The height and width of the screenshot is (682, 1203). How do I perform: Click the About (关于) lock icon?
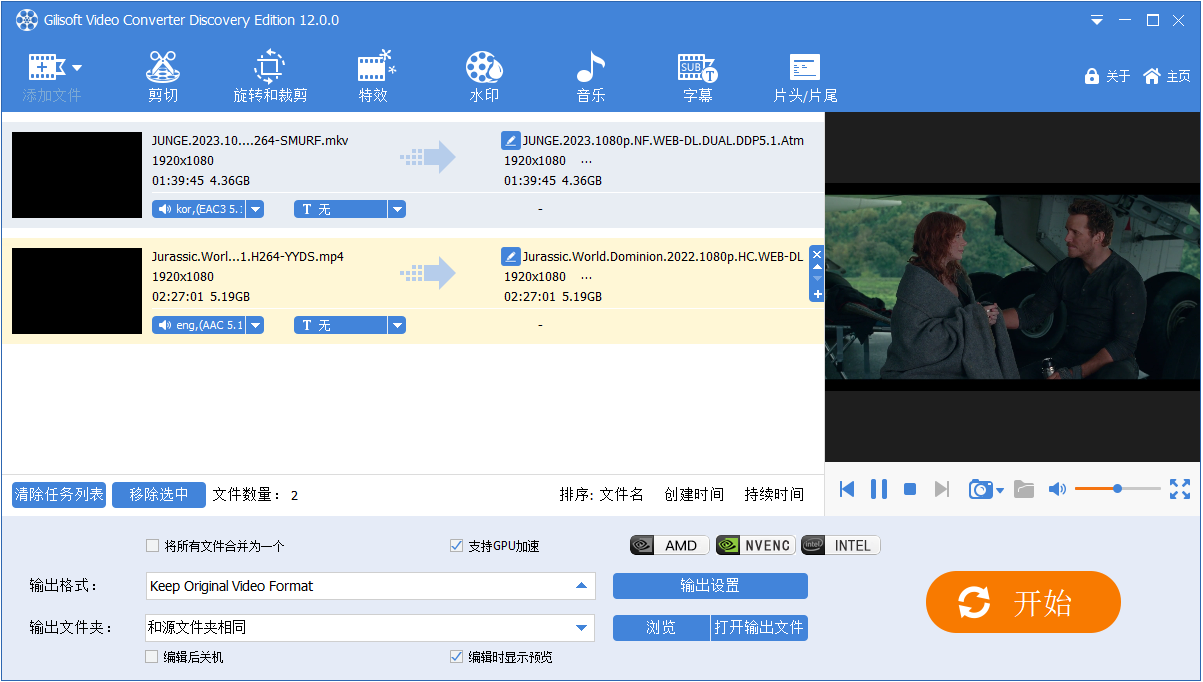pos(1092,76)
